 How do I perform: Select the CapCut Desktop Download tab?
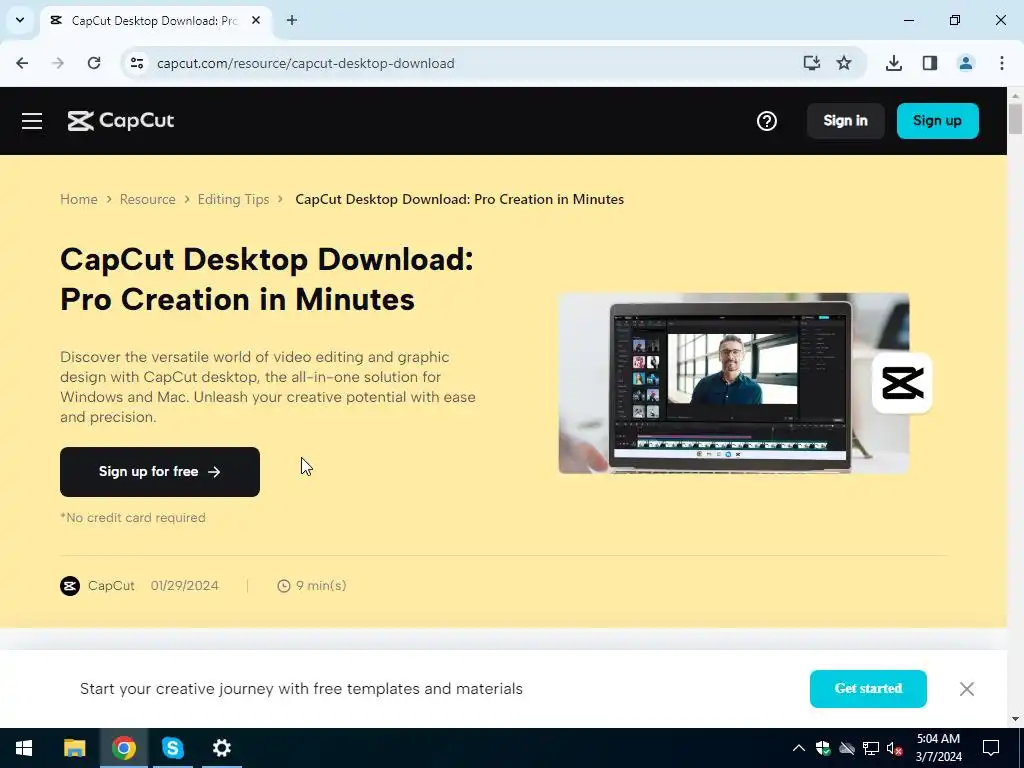point(155,21)
